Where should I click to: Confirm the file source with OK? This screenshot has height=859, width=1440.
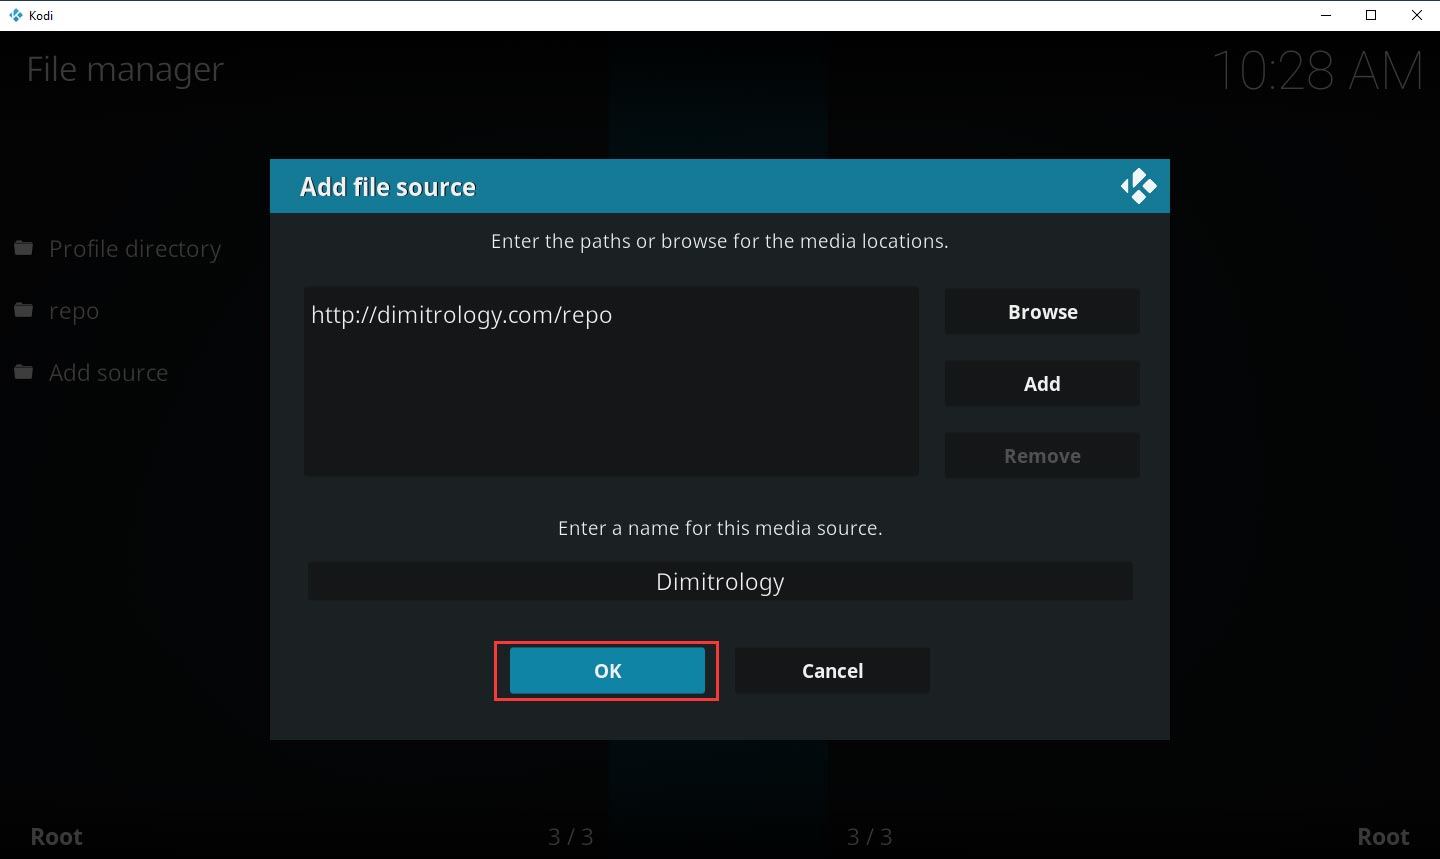pos(606,670)
